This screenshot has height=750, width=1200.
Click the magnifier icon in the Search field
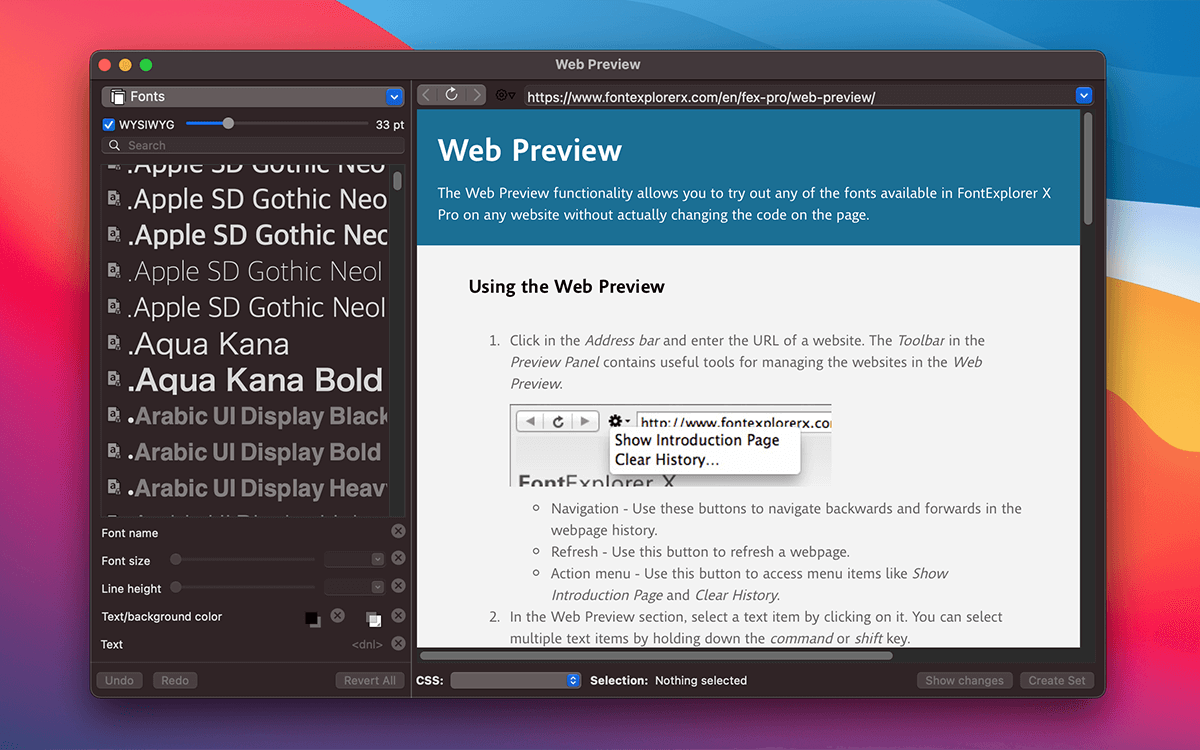click(116, 146)
